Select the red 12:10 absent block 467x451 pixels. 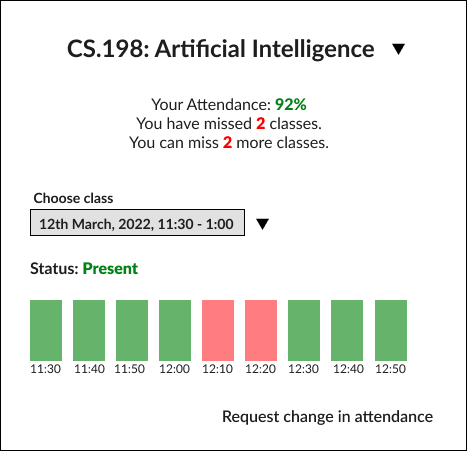point(218,330)
